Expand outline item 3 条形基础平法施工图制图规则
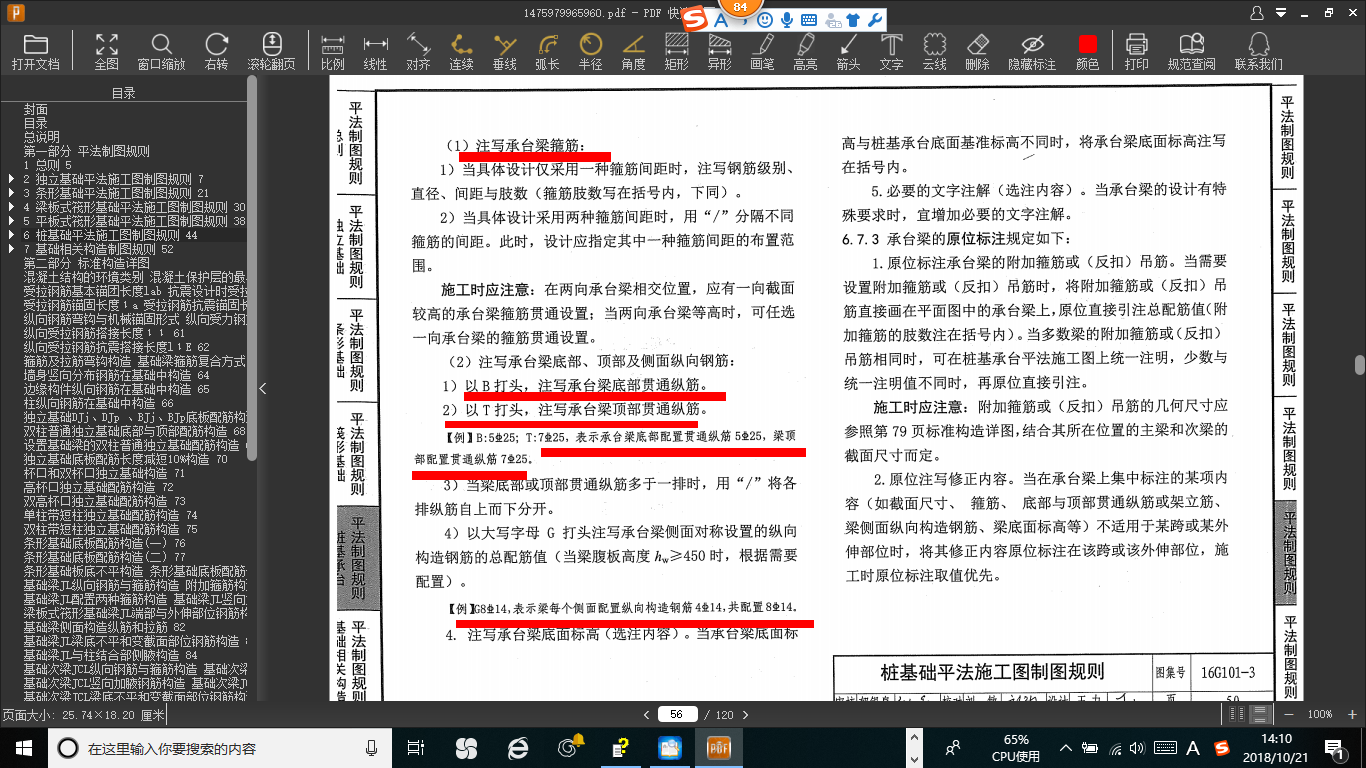This screenshot has height=768, width=1366. (x=11, y=193)
